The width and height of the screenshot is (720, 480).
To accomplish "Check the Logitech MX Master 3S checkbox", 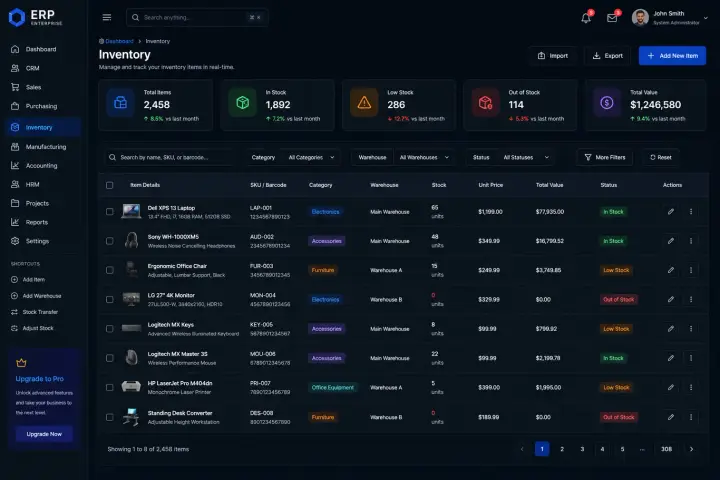I will 109,358.
